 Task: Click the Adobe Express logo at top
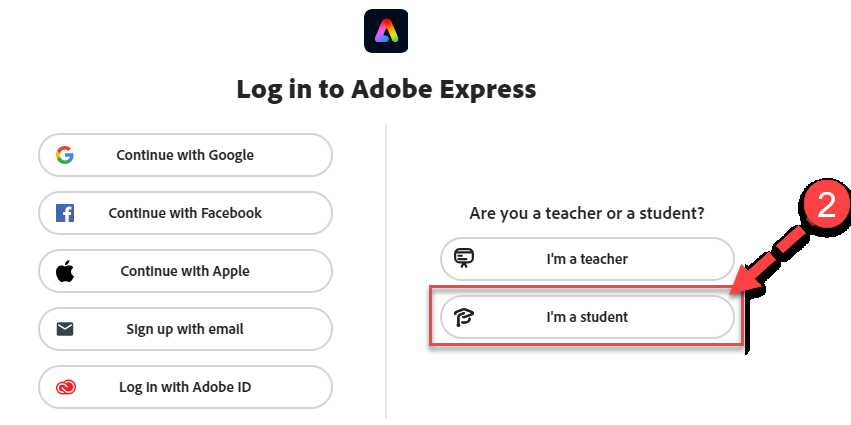coord(386,31)
